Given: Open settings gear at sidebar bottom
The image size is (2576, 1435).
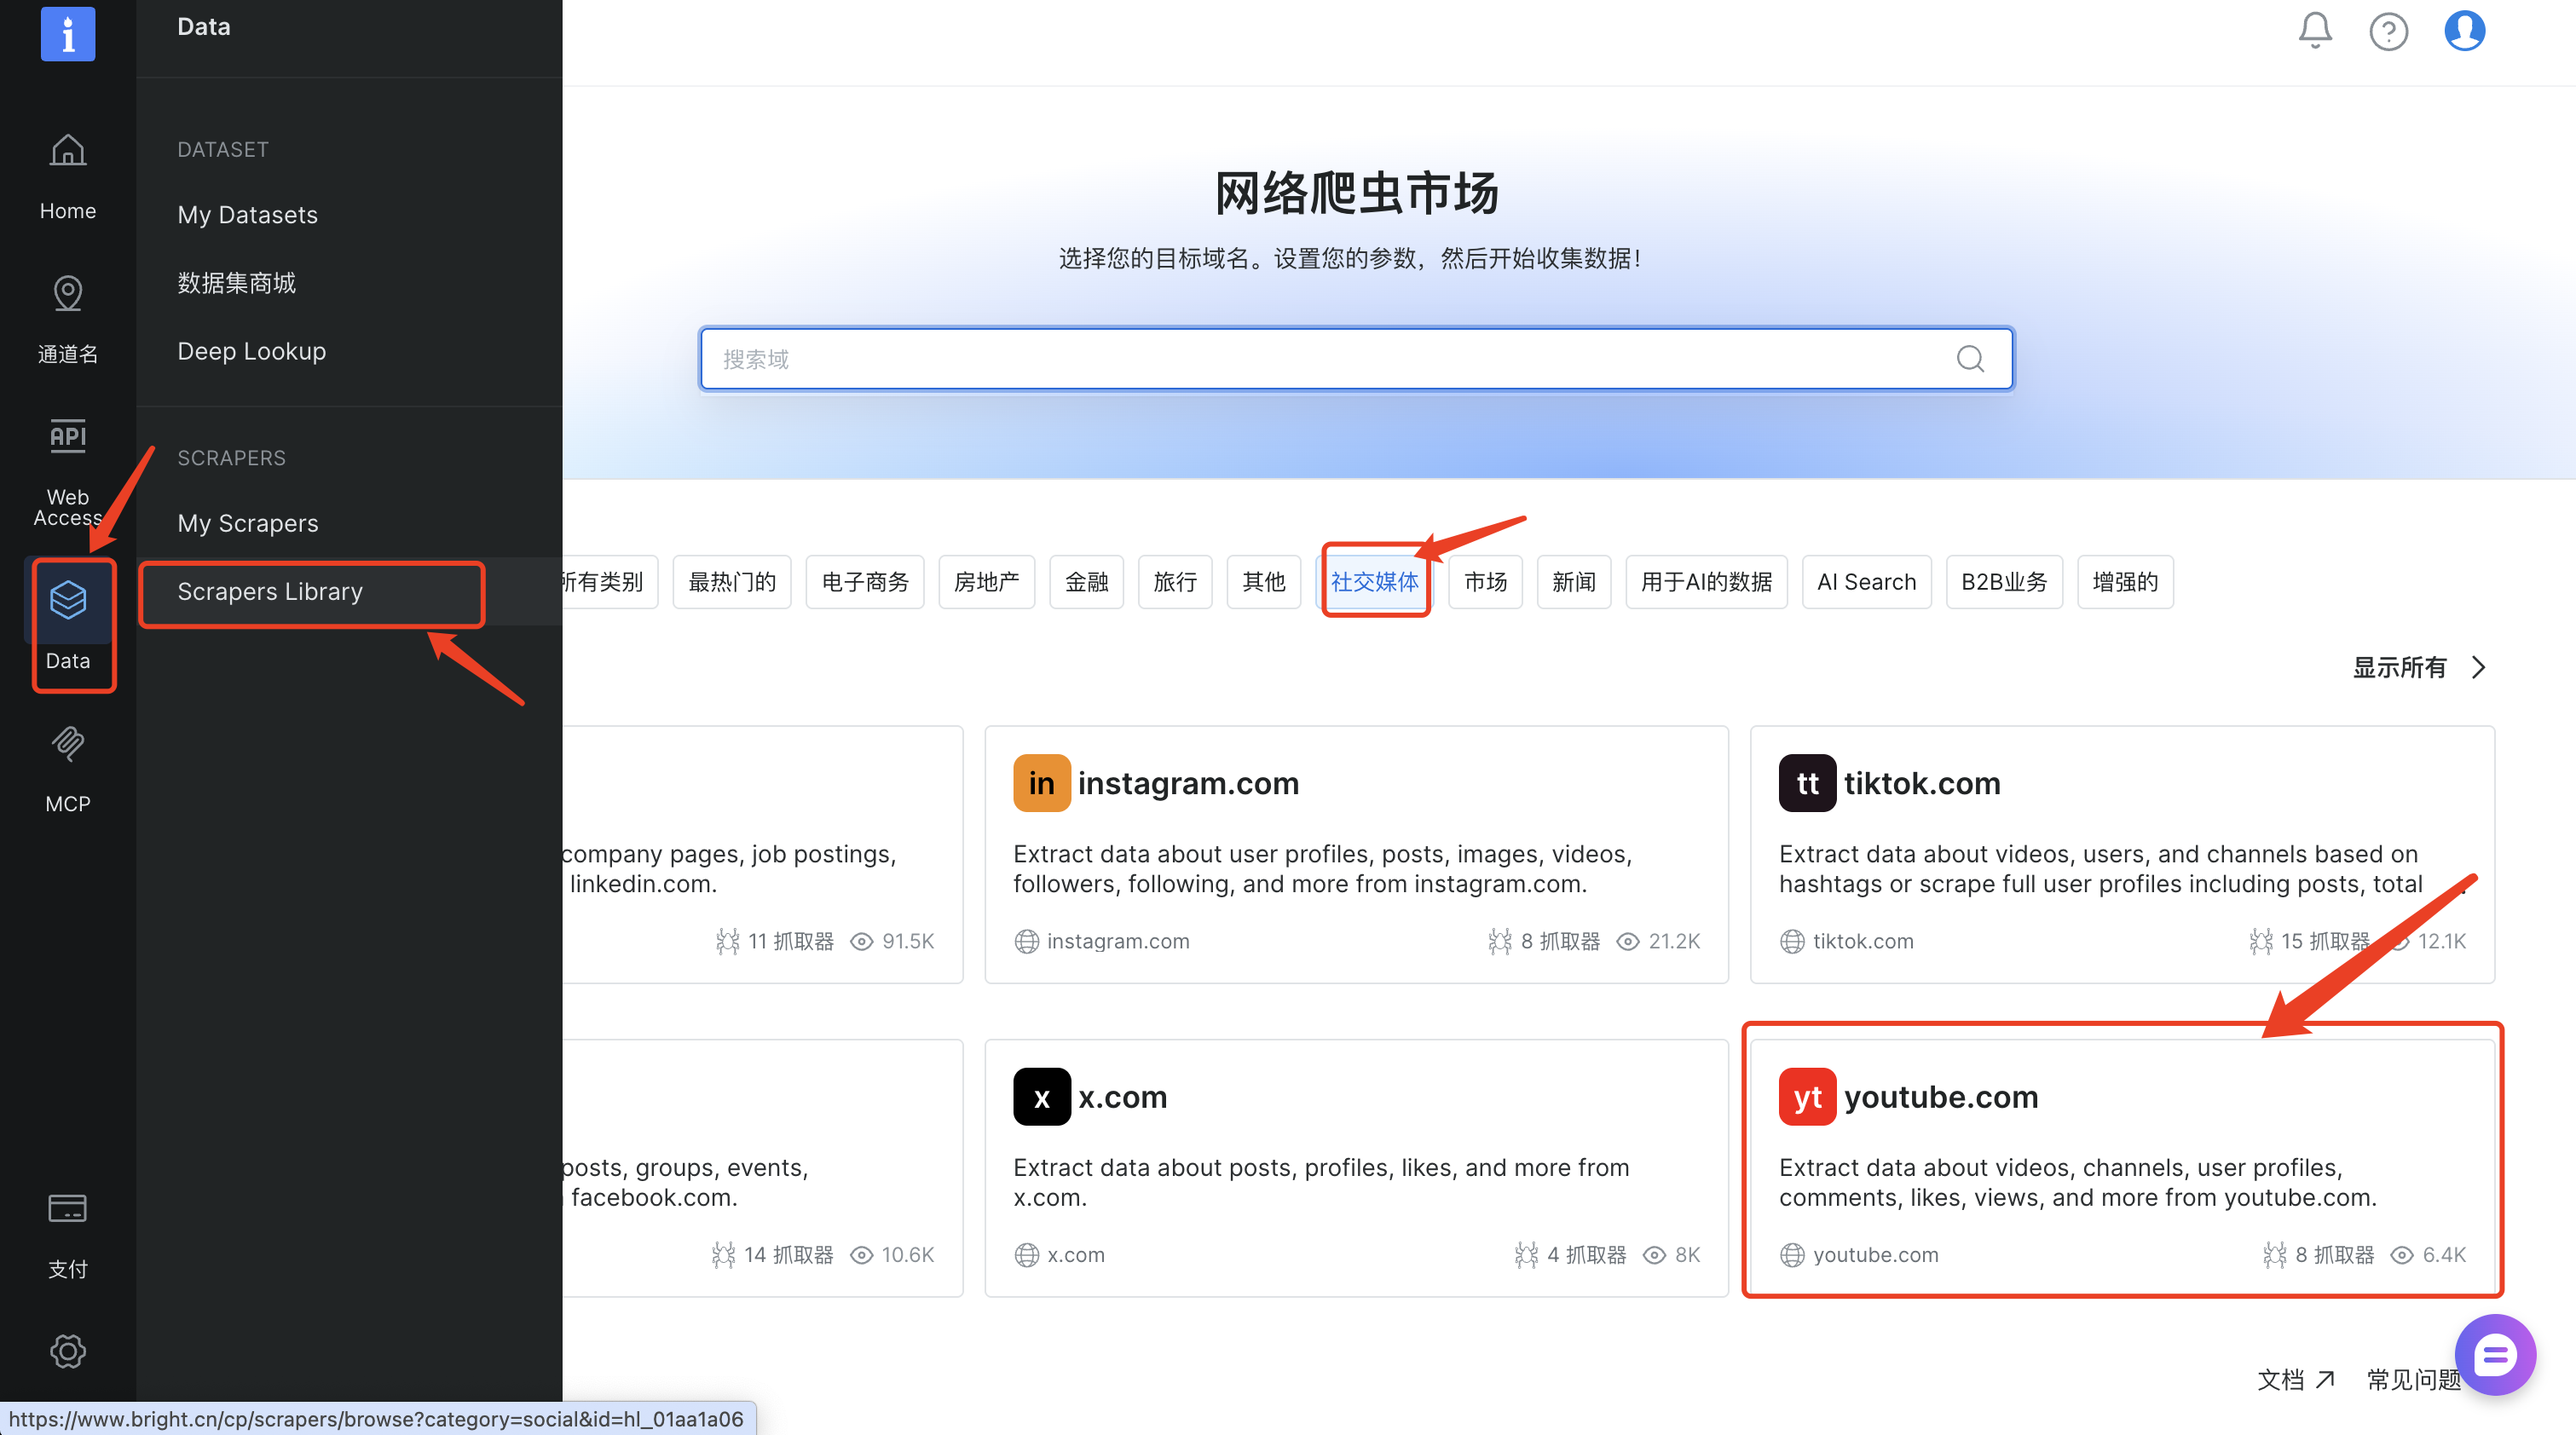Looking at the screenshot, I should pyautogui.click(x=68, y=1351).
